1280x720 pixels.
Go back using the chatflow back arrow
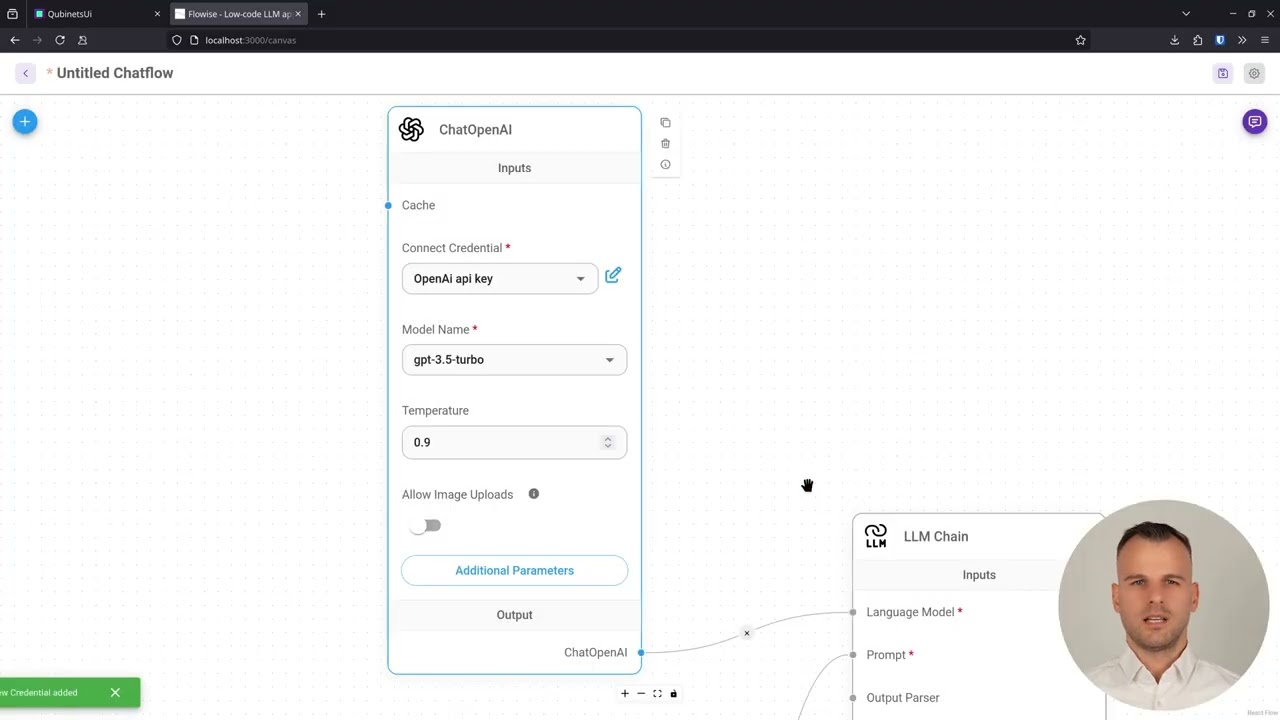[26, 73]
